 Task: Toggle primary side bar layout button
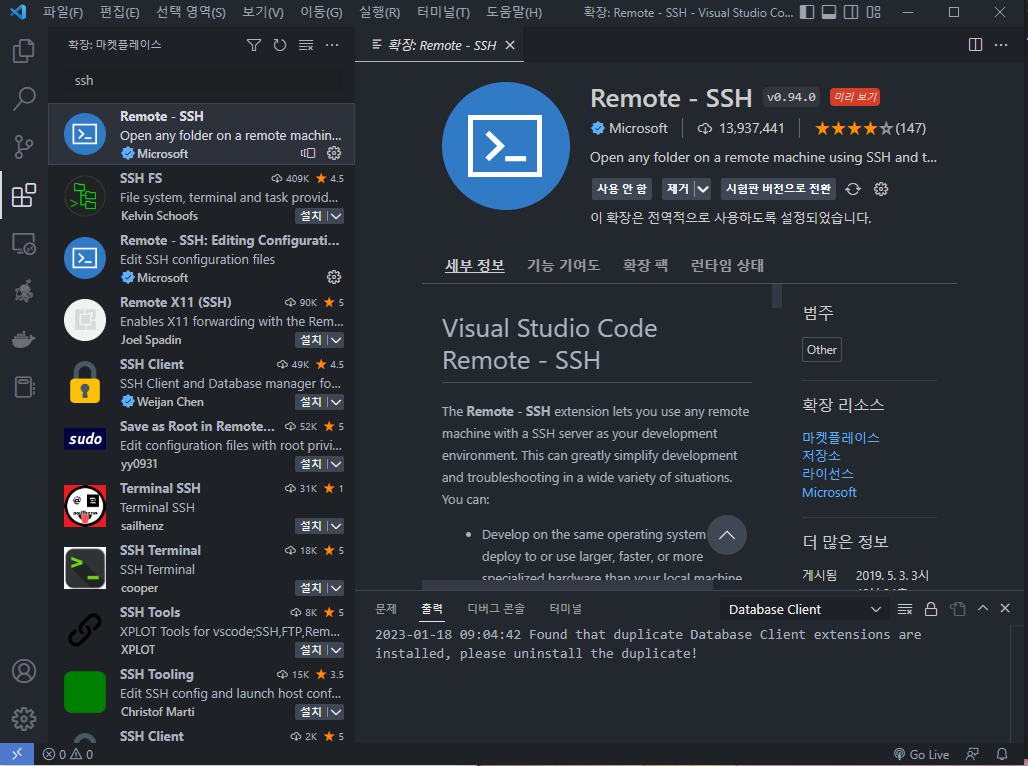[x=807, y=12]
